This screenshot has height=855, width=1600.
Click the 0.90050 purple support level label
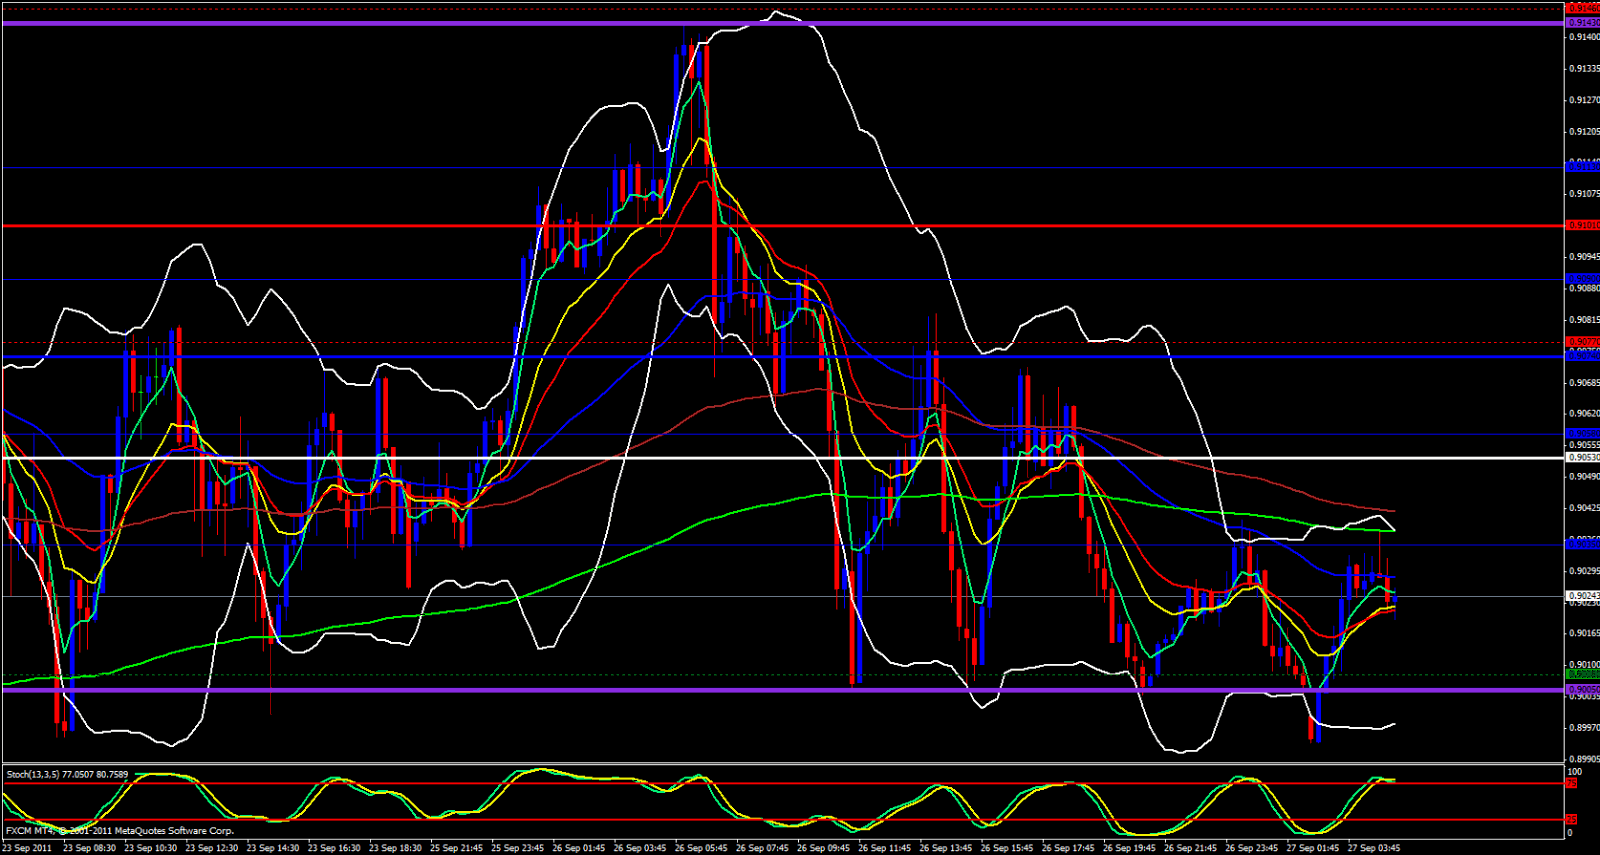1582,689
